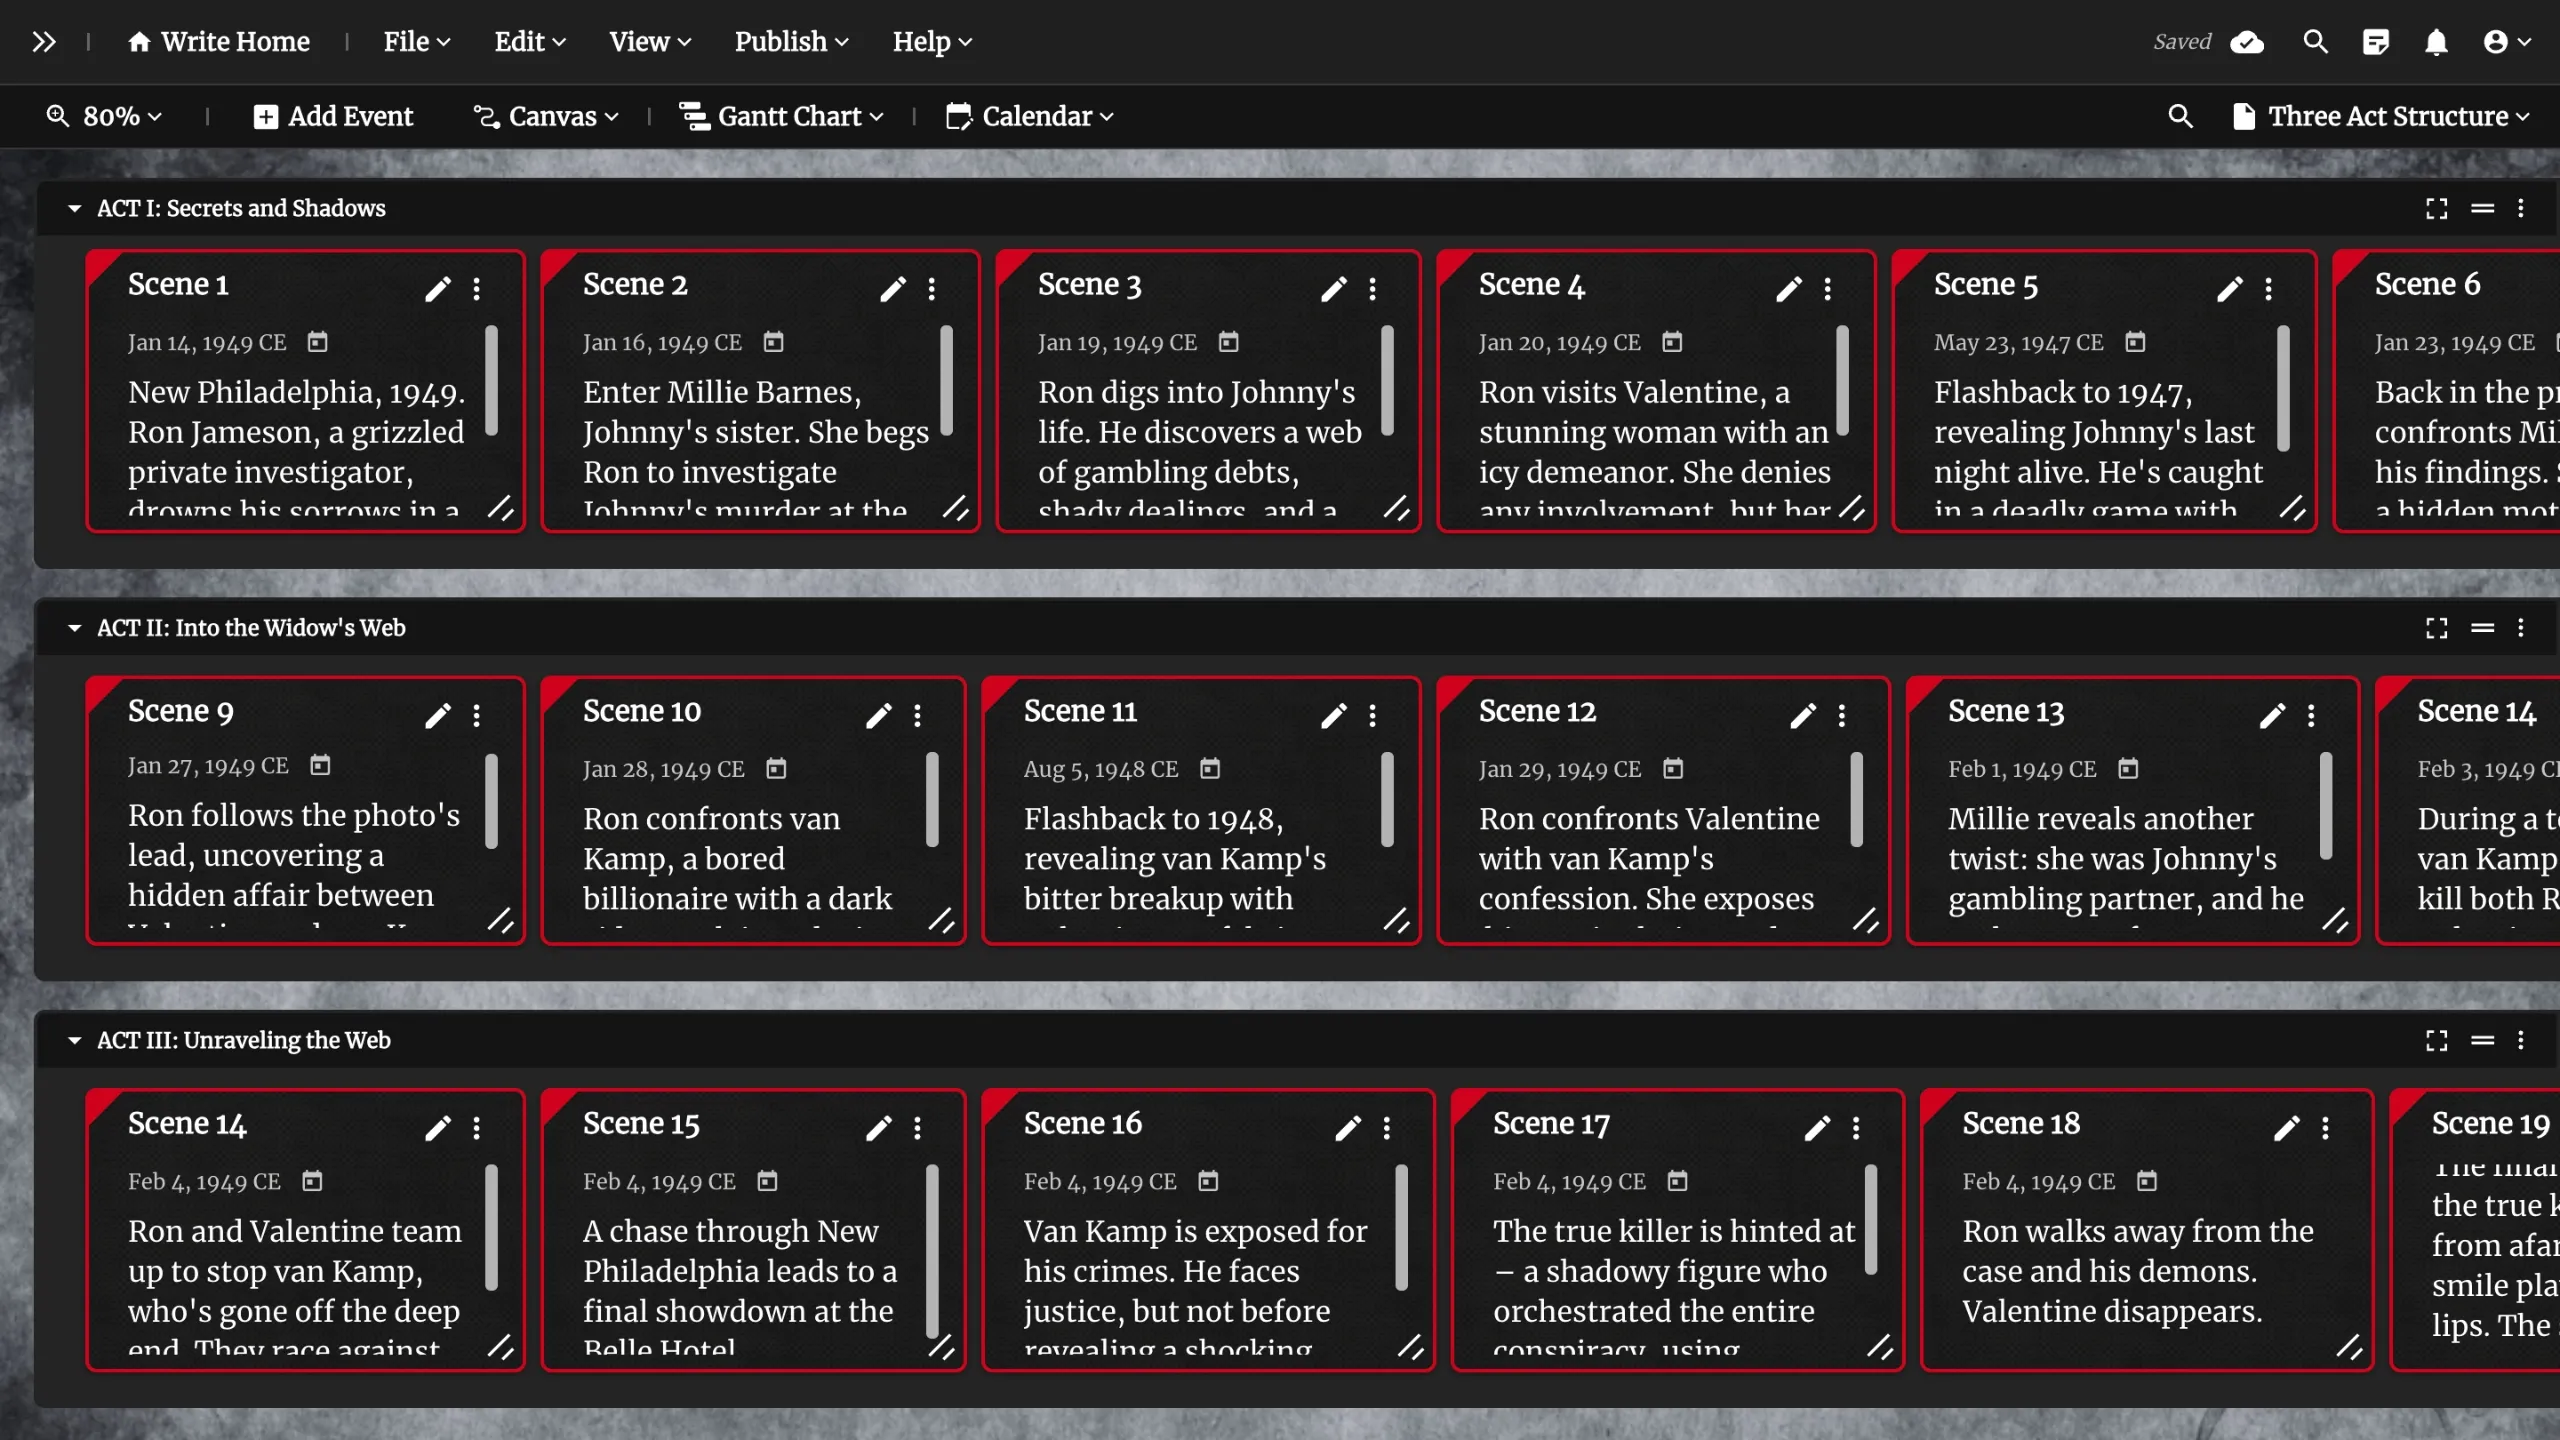
Task: Click the pencil edit icon on Scene 1
Action: point(437,289)
